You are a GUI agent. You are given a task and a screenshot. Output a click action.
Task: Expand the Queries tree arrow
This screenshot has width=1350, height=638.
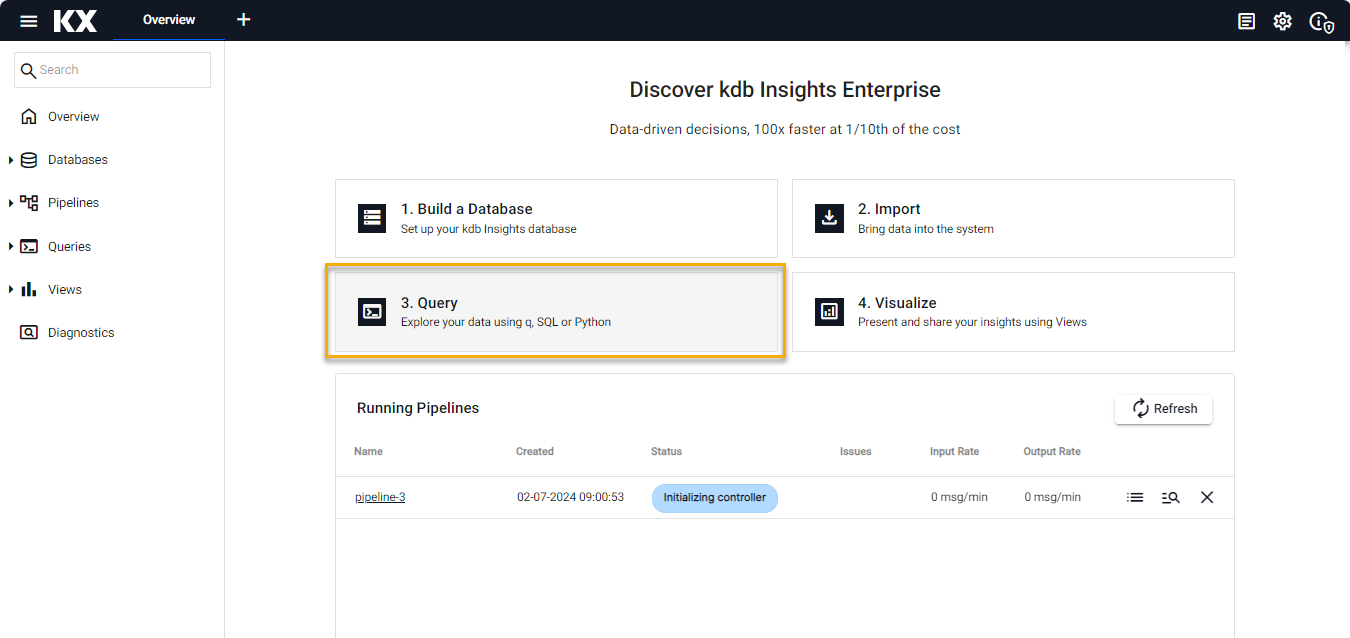click(x=11, y=246)
